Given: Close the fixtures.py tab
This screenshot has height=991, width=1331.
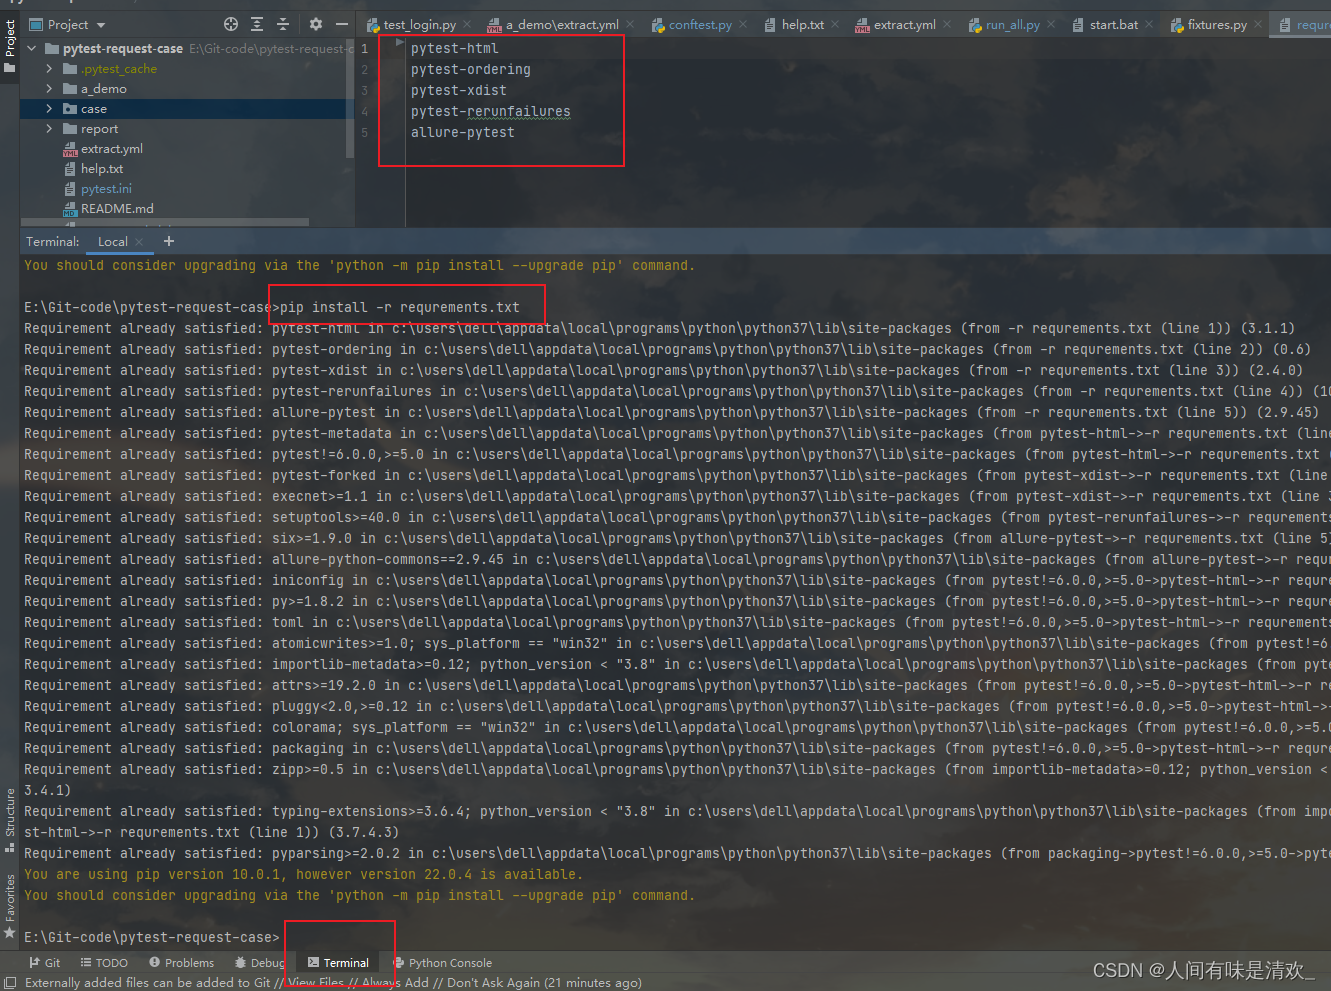Looking at the screenshot, I should click(x=1258, y=25).
